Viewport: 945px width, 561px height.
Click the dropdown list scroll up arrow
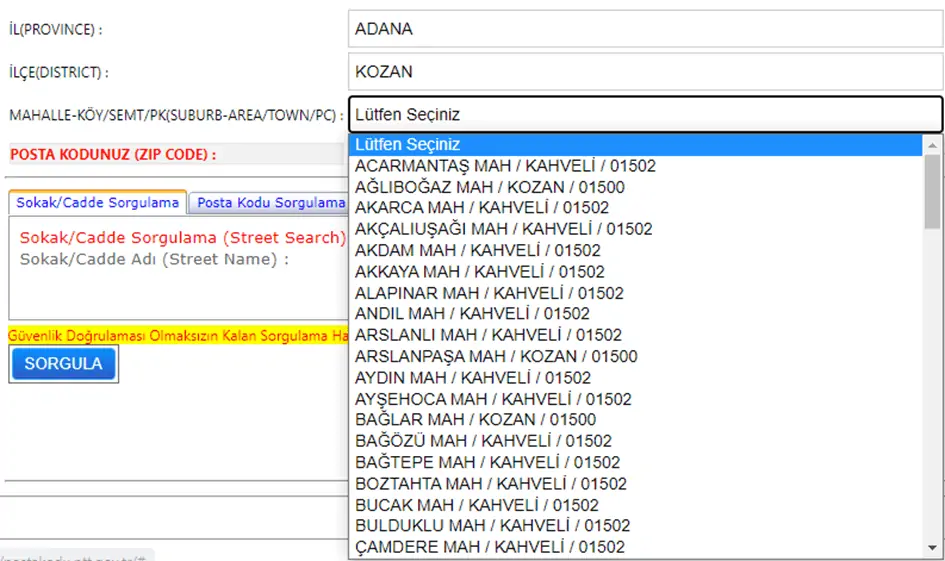click(932, 145)
